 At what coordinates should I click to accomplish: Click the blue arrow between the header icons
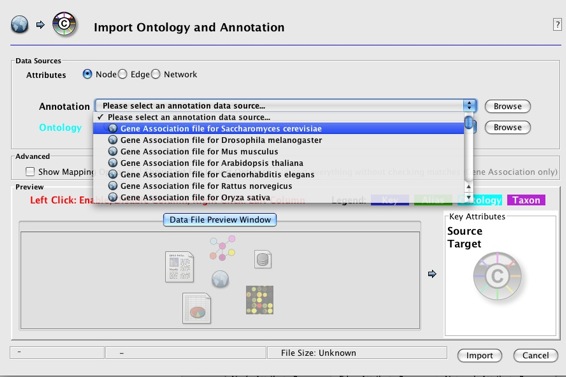point(40,25)
